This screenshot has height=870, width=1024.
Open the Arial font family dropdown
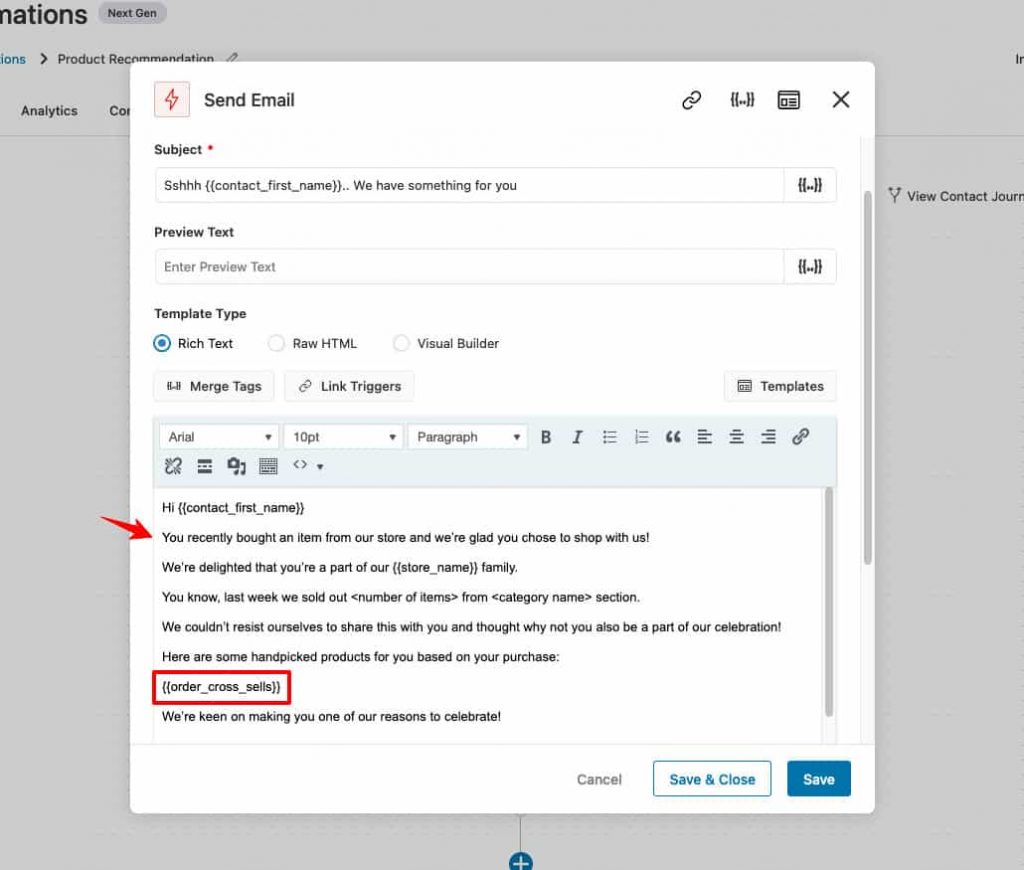pos(219,437)
